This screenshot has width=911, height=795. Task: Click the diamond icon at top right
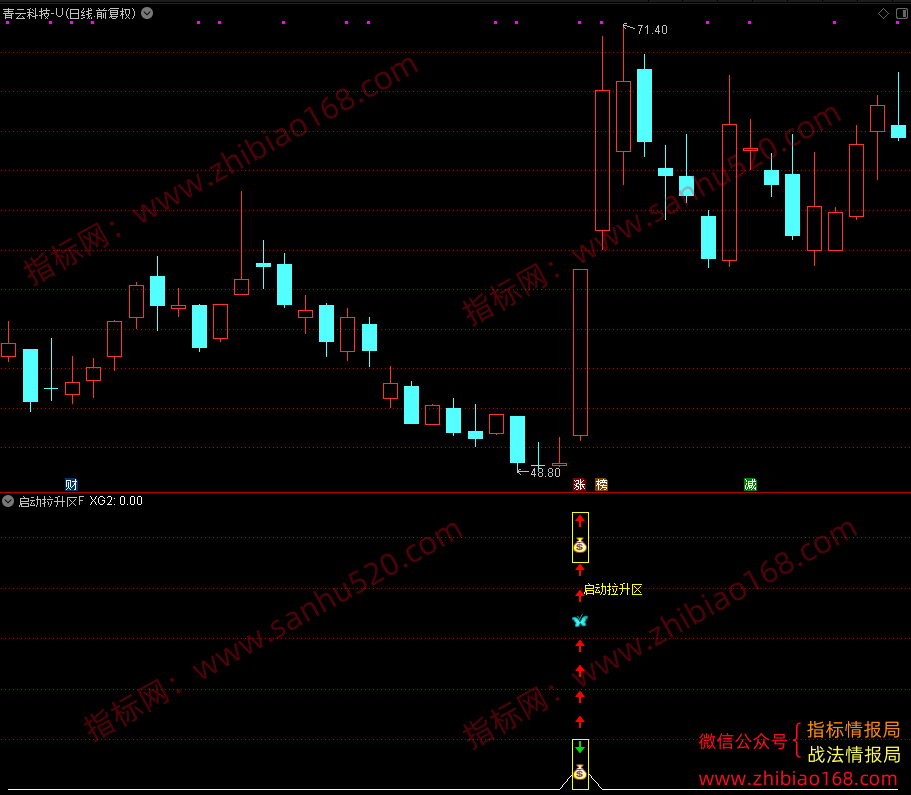[883, 13]
